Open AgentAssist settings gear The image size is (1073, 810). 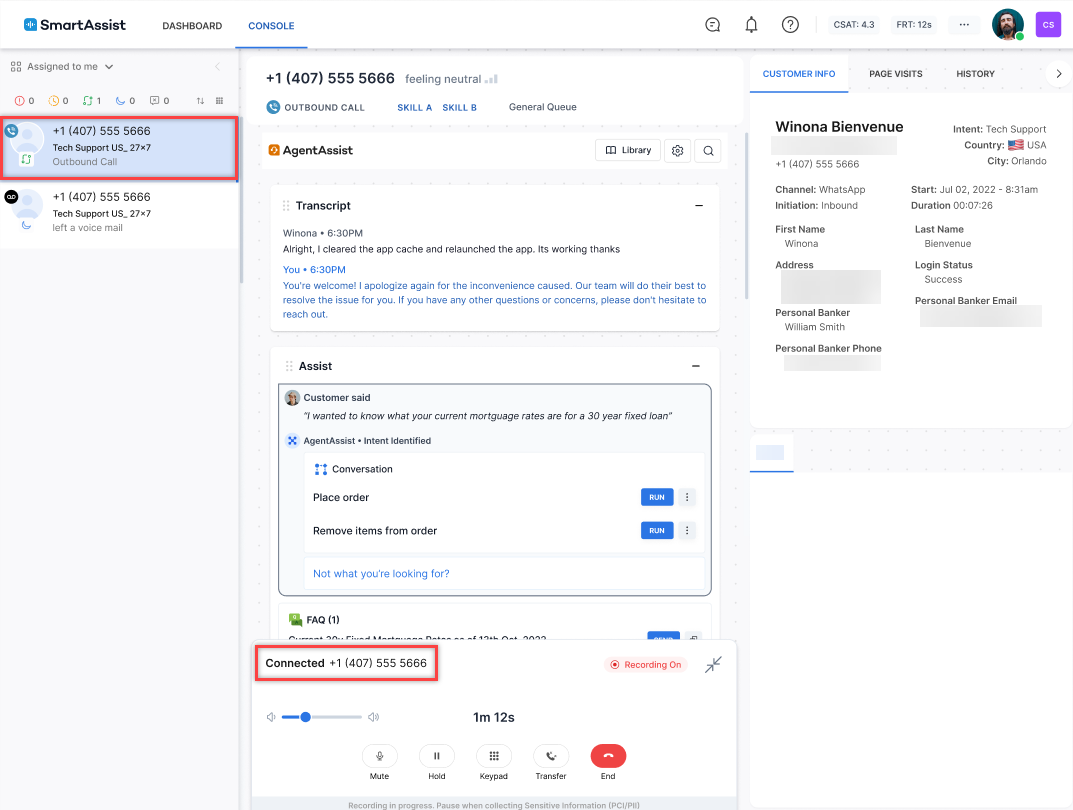pyautogui.click(x=678, y=150)
